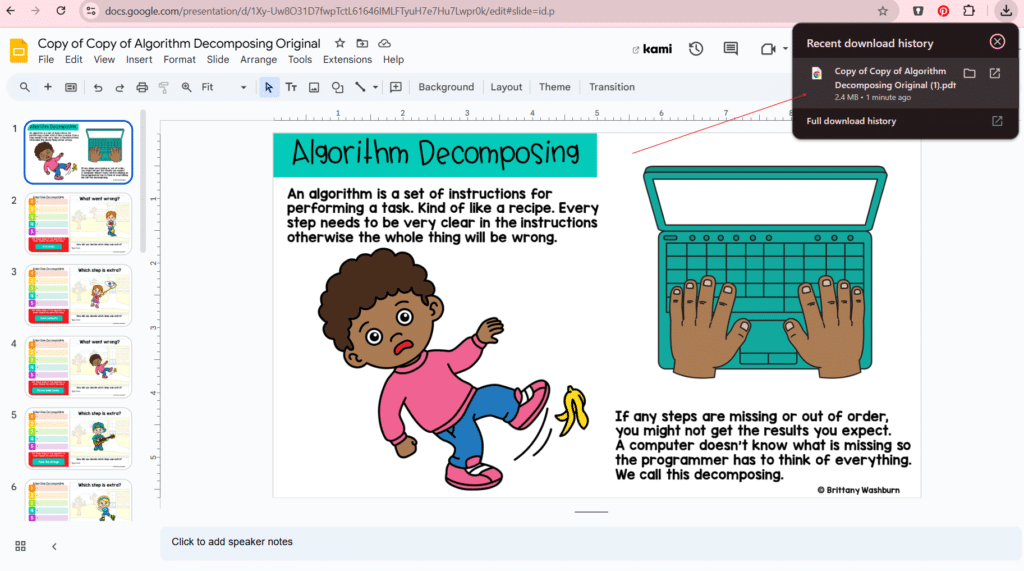
Task: Click the zoom magnifier tool
Action: click(x=187, y=88)
